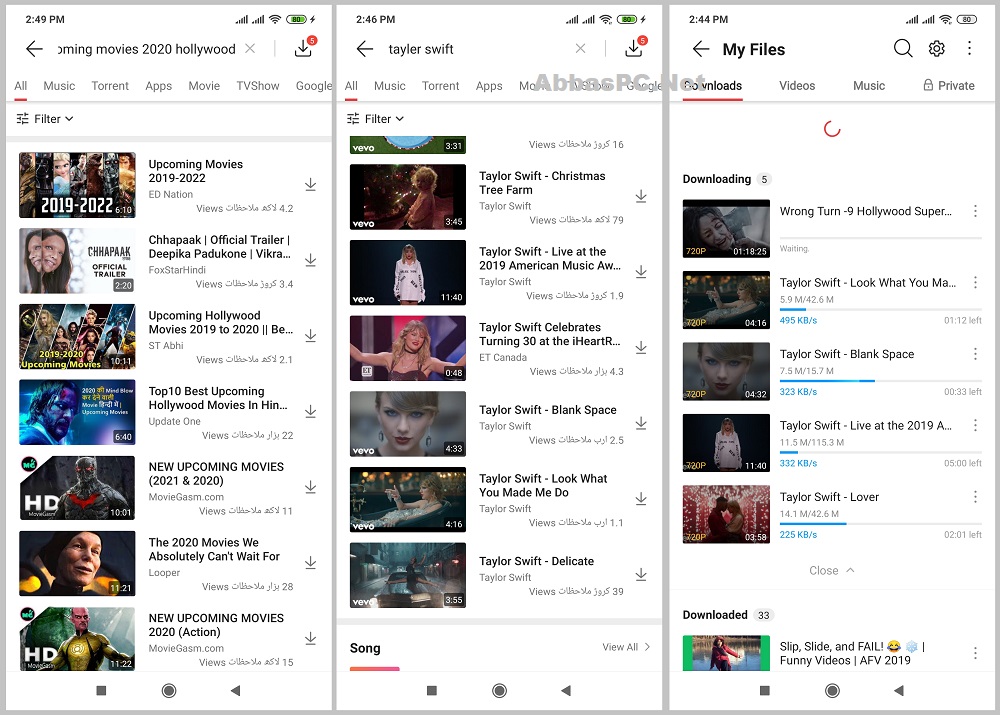1000x715 pixels.
Task: Download NEW UPCOMING MOVIES (2021 & 2020)
Action: point(311,487)
